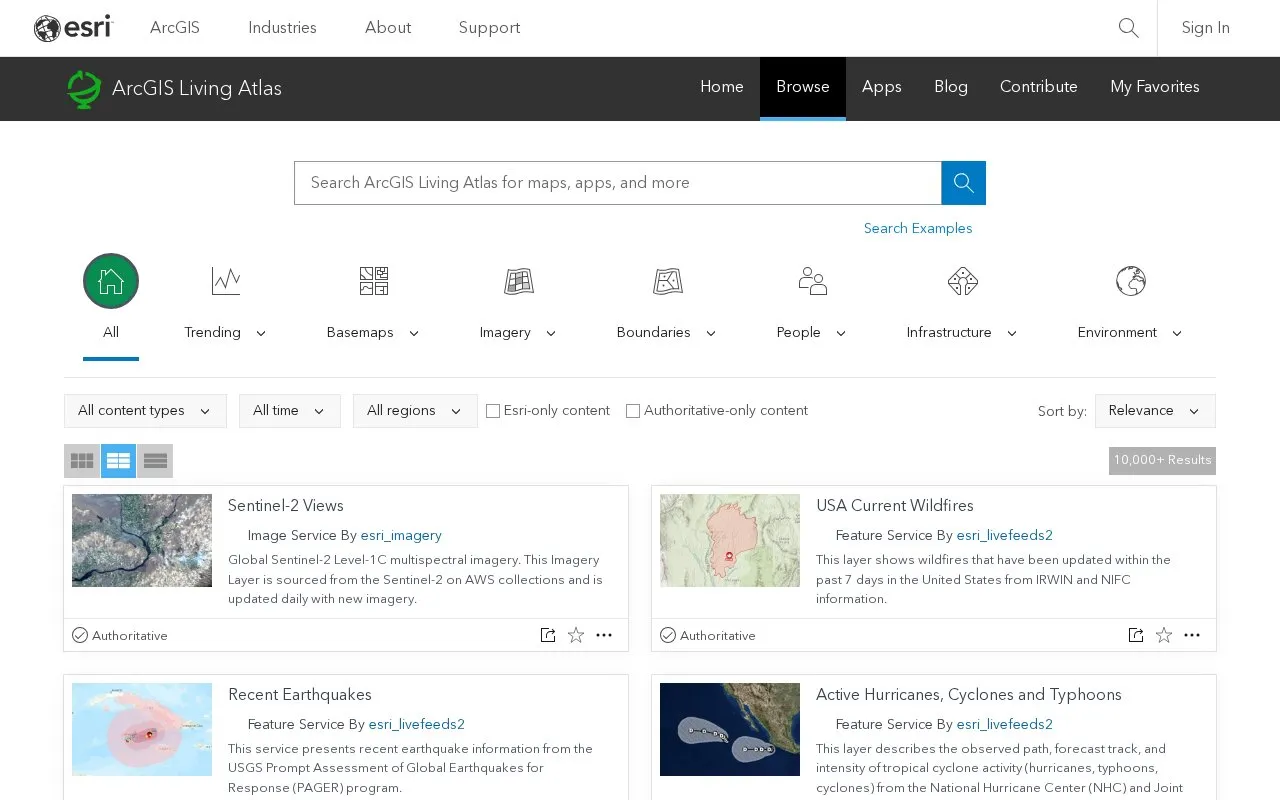1280x800 pixels.
Task: Open more options for USA Current Wildfires
Action: (x=1192, y=635)
